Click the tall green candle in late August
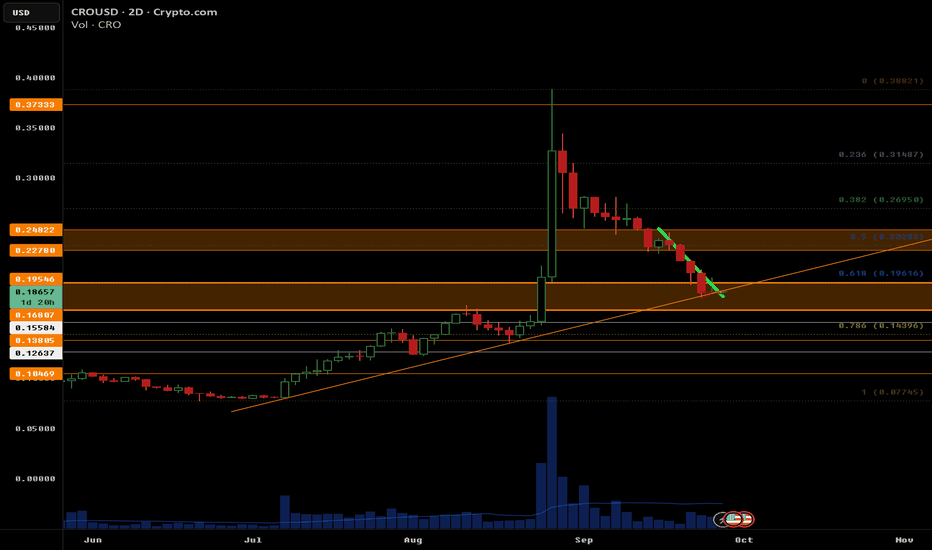The height and width of the screenshot is (550, 932). coord(552,210)
